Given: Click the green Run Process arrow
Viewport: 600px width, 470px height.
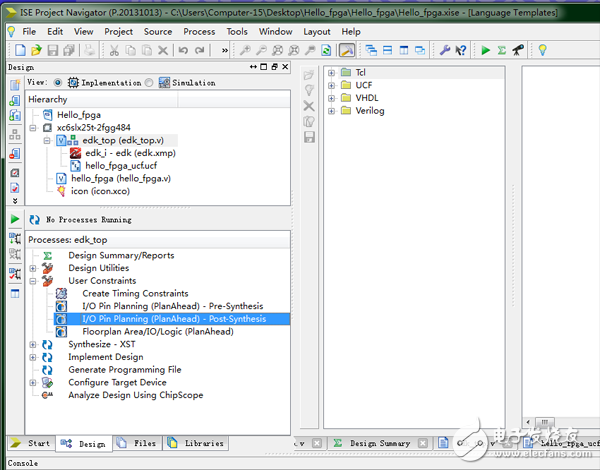Looking at the screenshot, I should pyautogui.click(x=15, y=219).
